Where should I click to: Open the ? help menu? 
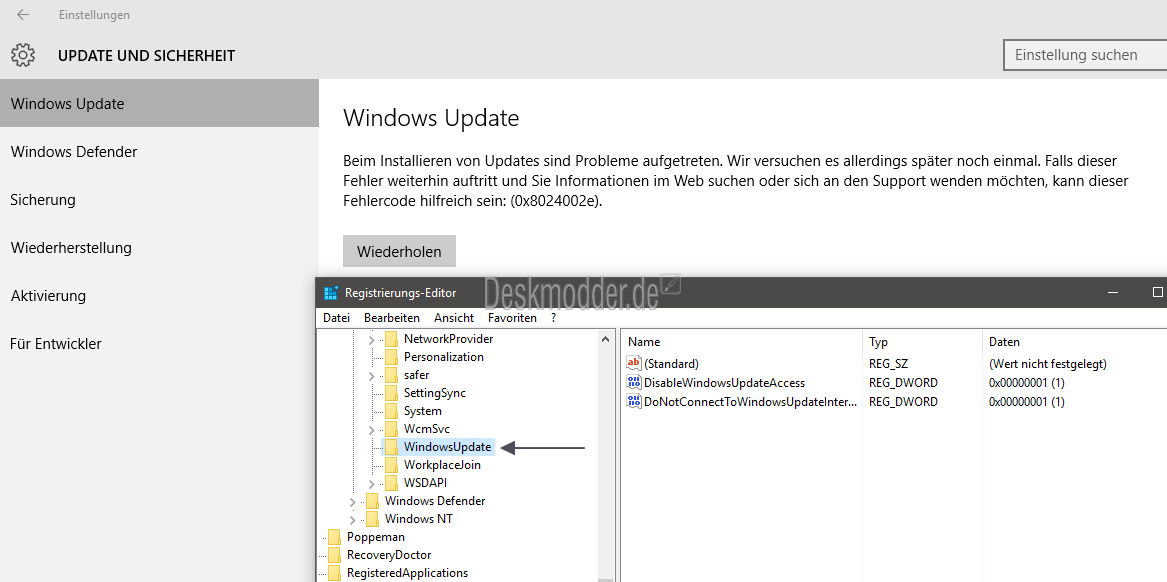pos(553,318)
